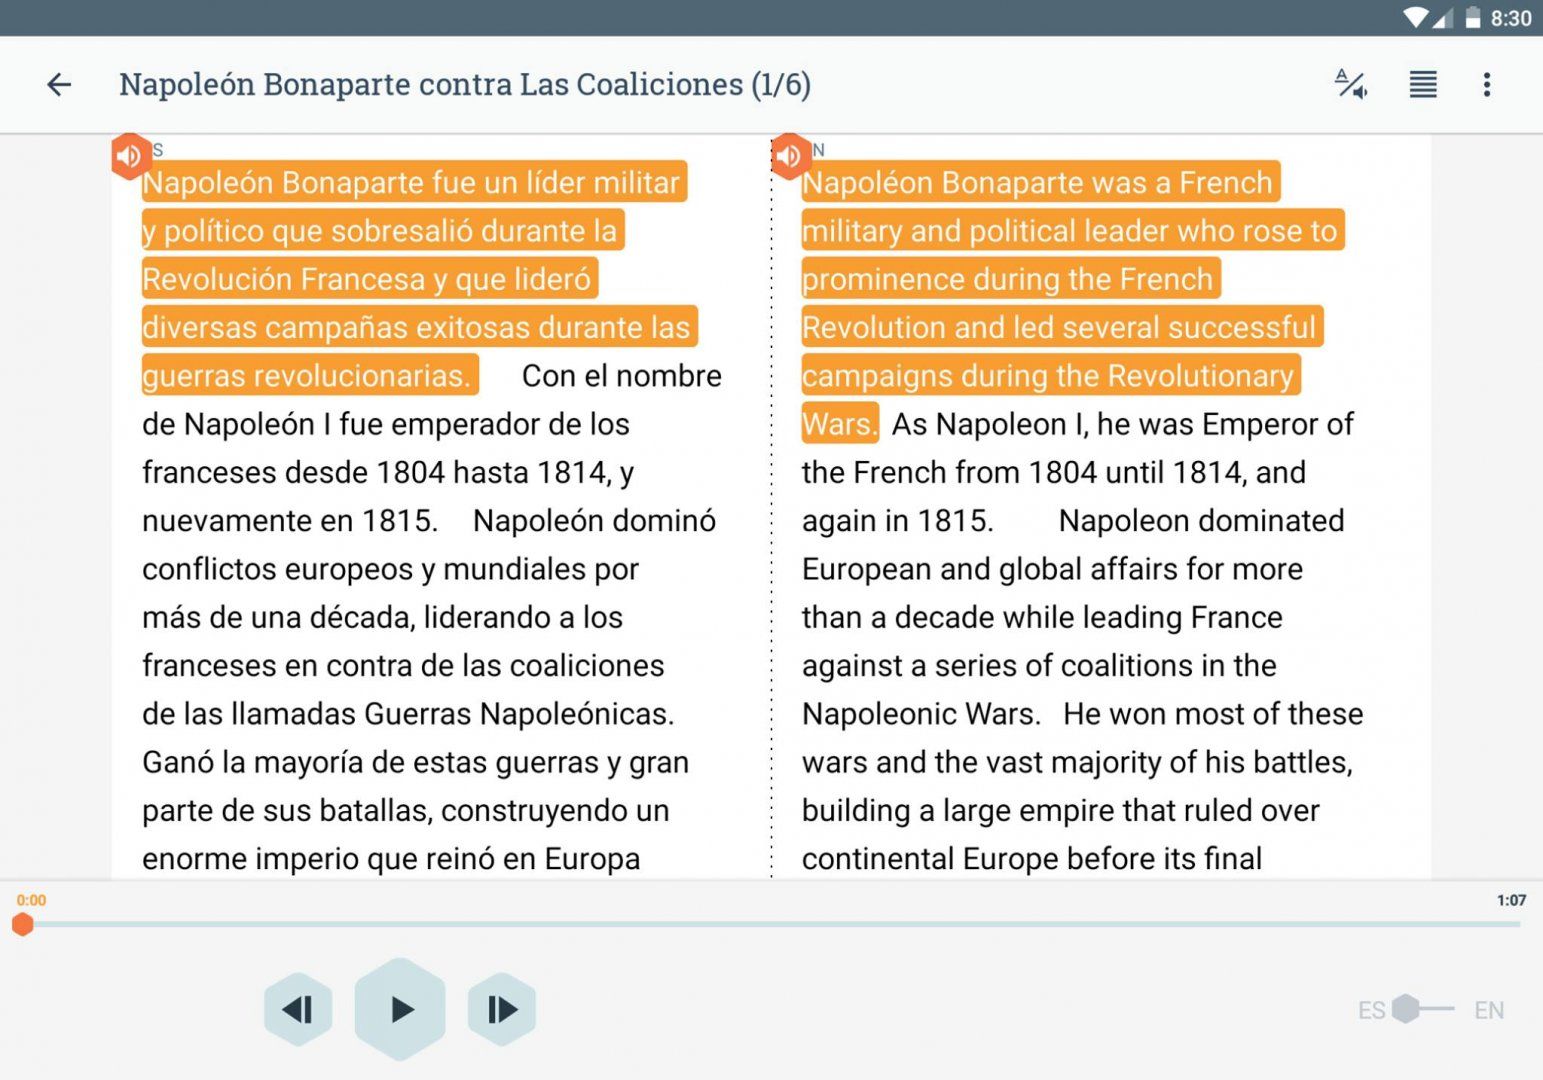Screen dimensions: 1543x1080
Task: Tap the cellular signal status icon
Action: (1442, 18)
